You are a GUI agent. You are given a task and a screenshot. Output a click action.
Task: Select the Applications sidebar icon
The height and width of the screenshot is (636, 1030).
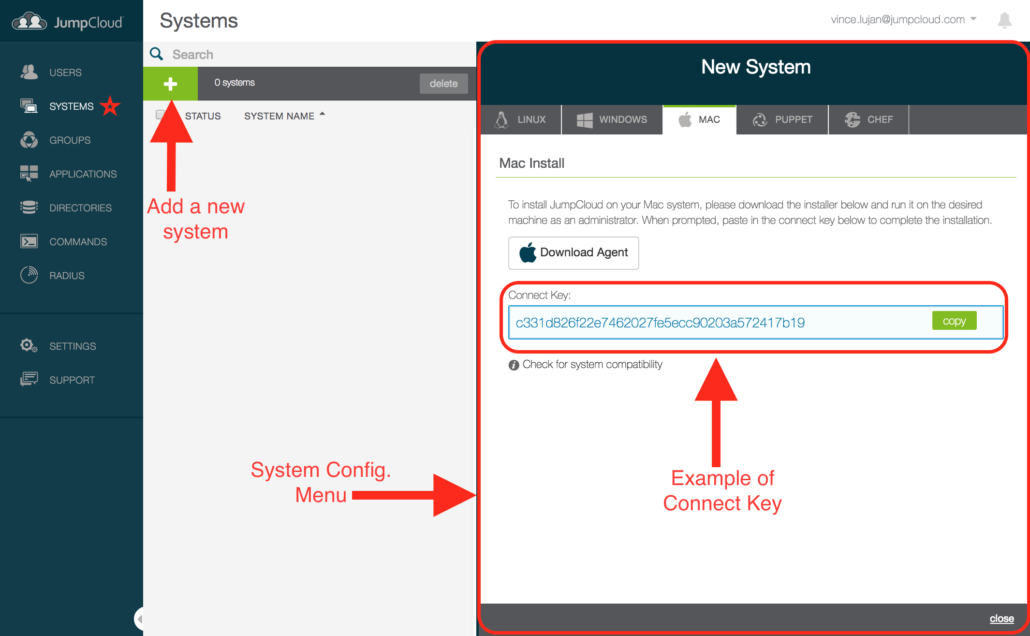pos(29,174)
